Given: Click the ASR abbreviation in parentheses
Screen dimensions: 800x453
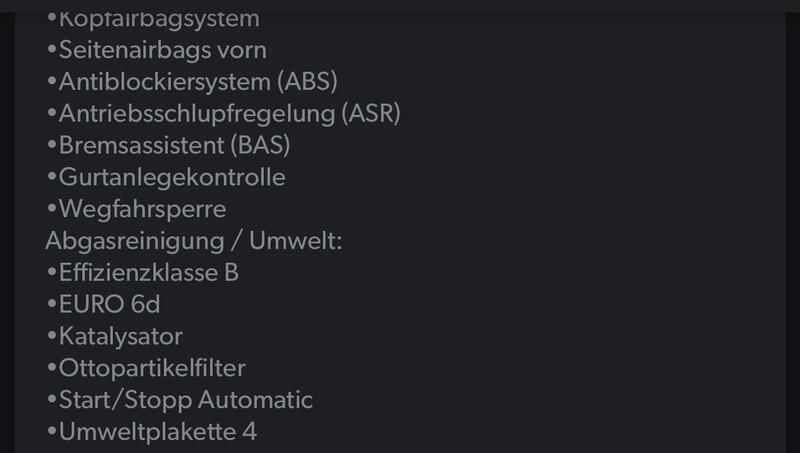Looking at the screenshot, I should pyautogui.click(x=371, y=114).
